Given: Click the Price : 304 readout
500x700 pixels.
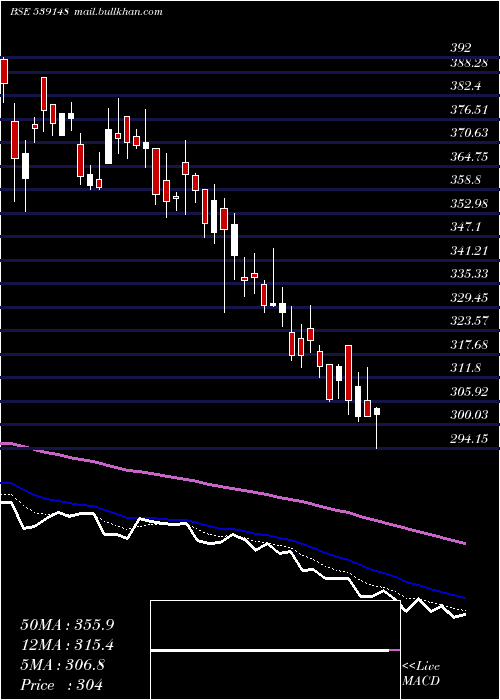Looking at the screenshot, I should [61, 685].
